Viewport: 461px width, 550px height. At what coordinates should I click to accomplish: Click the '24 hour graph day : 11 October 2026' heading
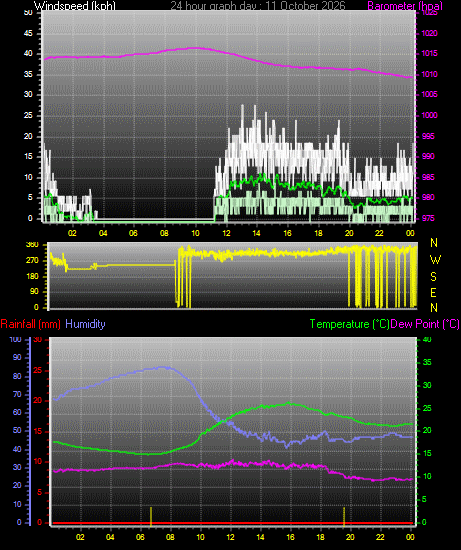[x=258, y=6]
